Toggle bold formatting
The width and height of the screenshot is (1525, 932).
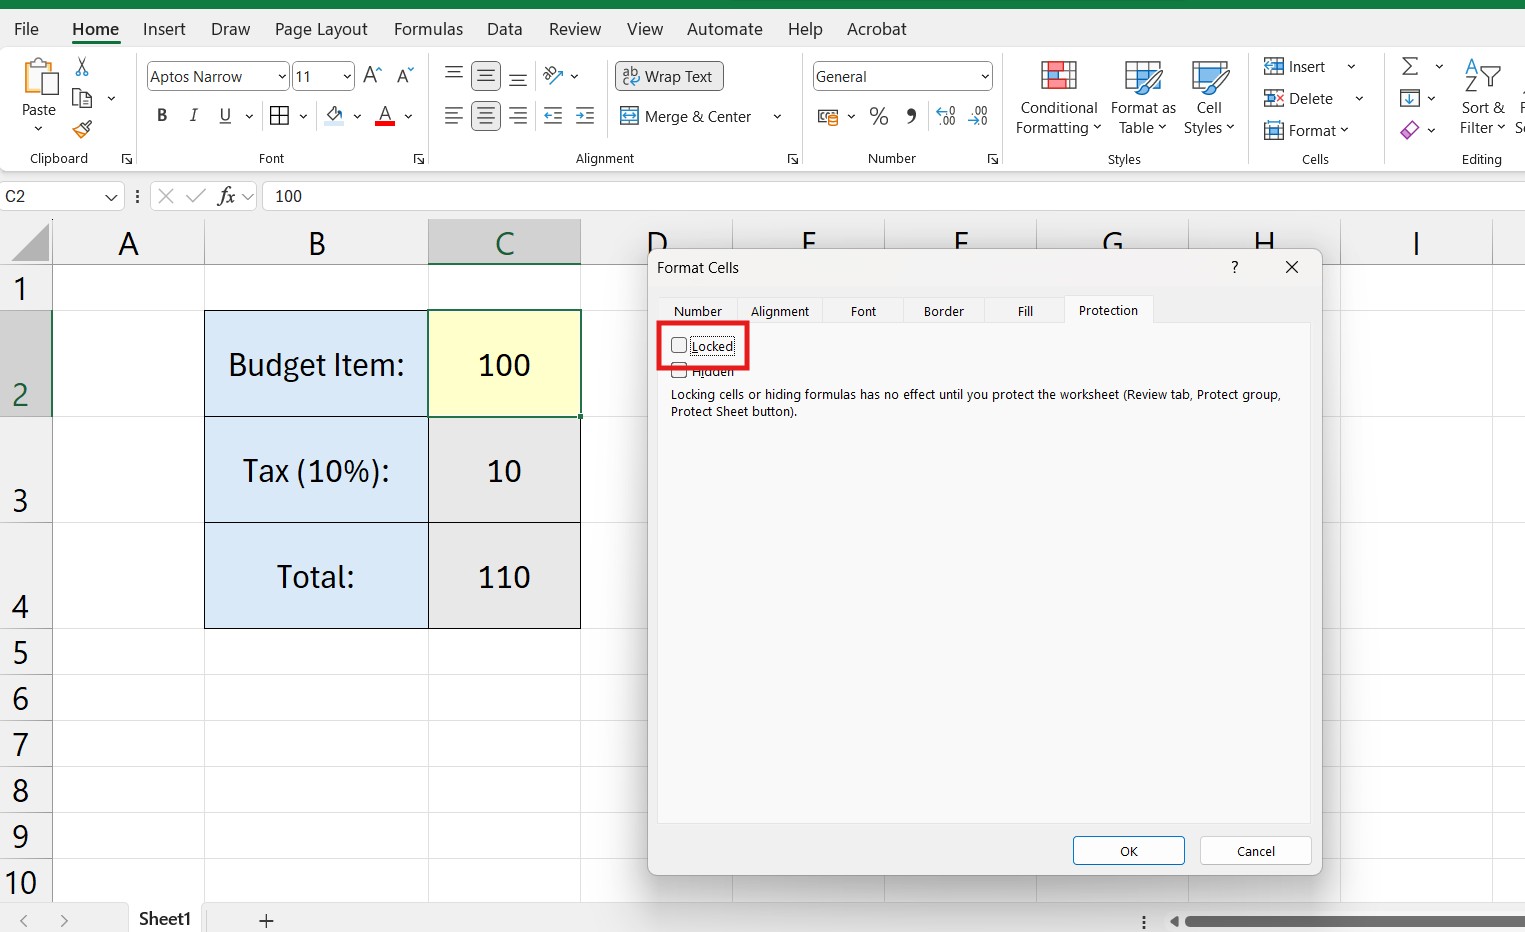[x=161, y=115]
